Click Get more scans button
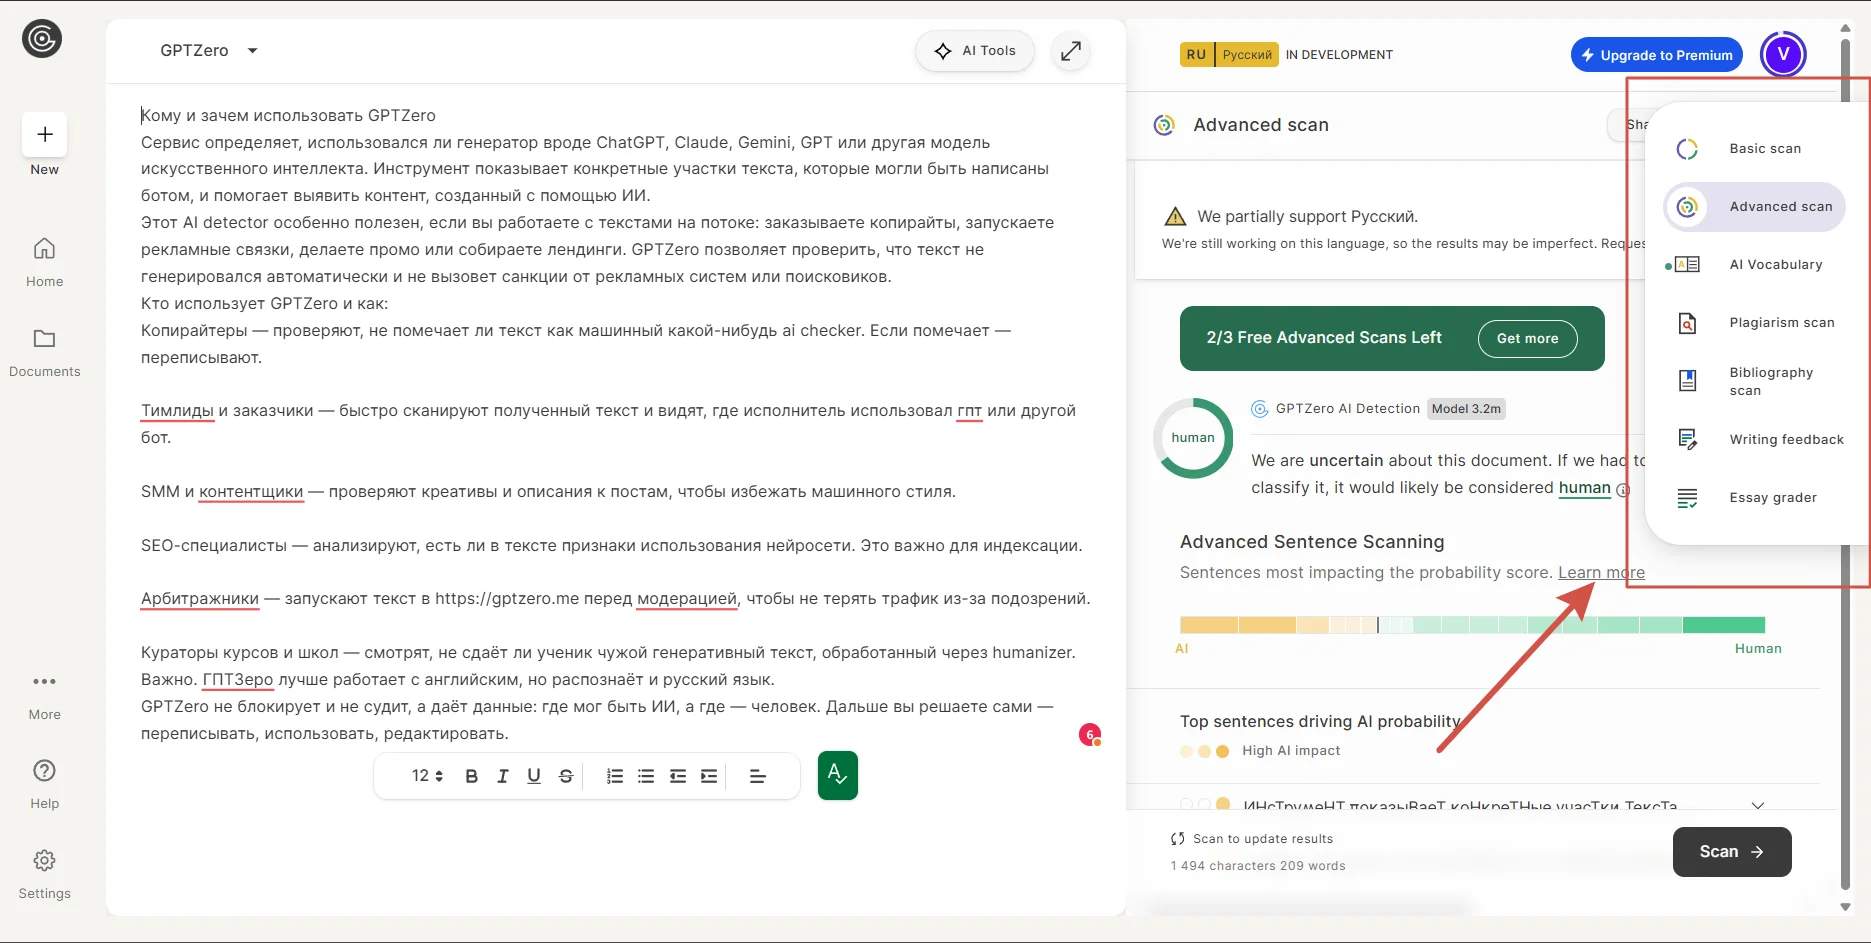 [1527, 339]
